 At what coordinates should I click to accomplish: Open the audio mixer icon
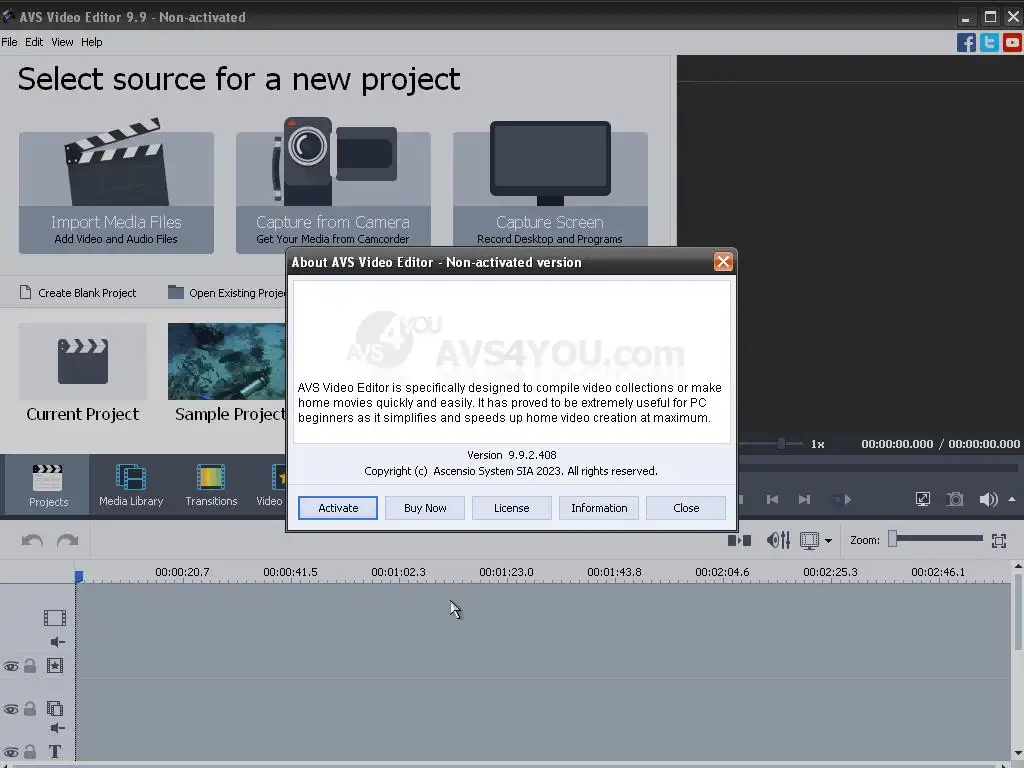pyautogui.click(x=778, y=541)
